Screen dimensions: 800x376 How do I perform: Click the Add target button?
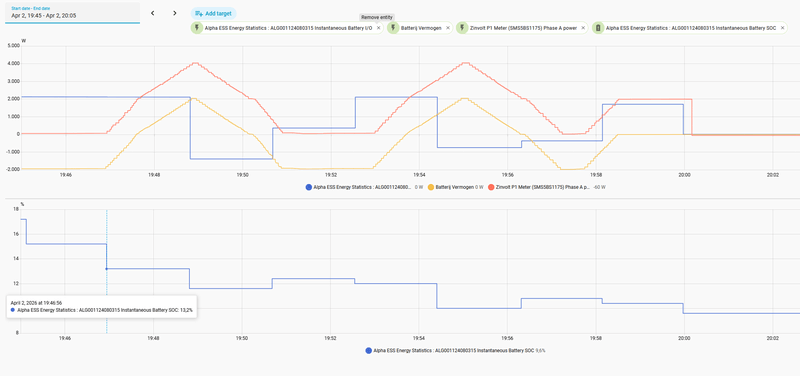click(213, 14)
